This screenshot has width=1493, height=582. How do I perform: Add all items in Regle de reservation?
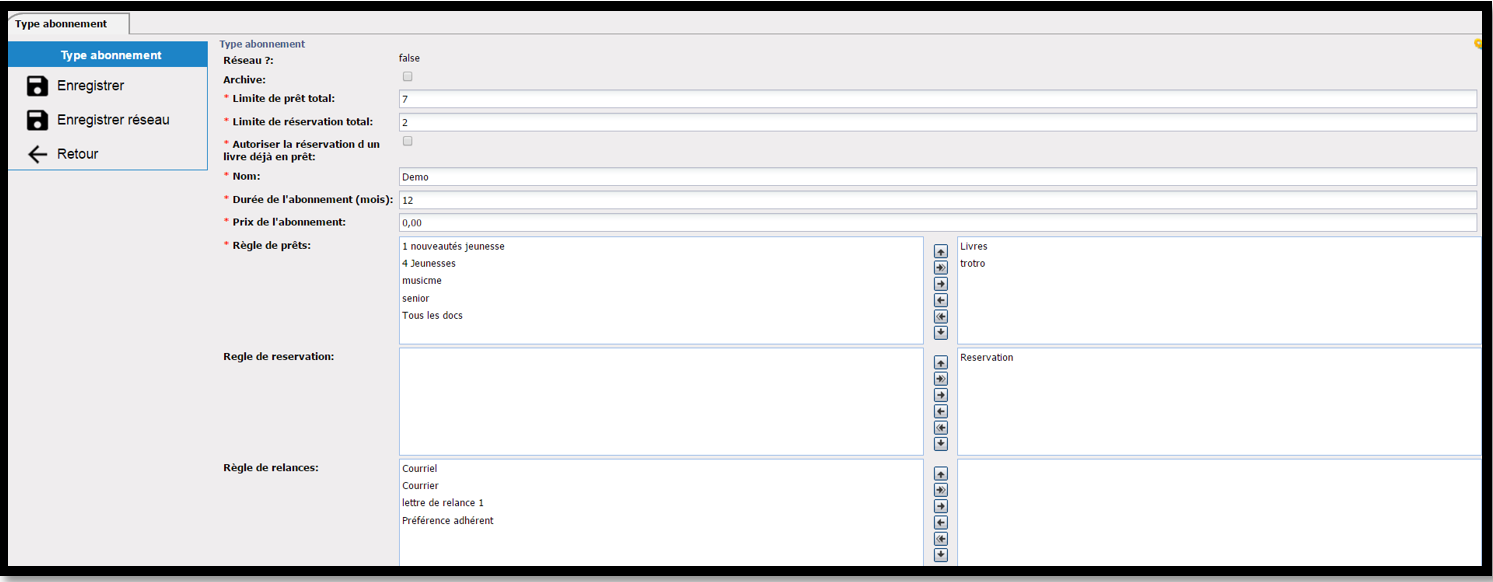pyautogui.click(x=940, y=379)
